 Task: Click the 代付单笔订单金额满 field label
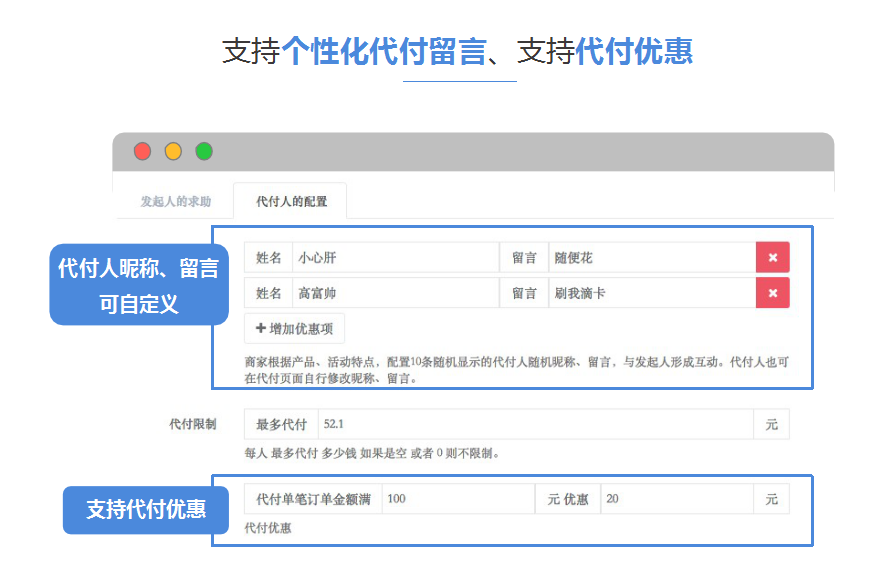[x=312, y=499]
